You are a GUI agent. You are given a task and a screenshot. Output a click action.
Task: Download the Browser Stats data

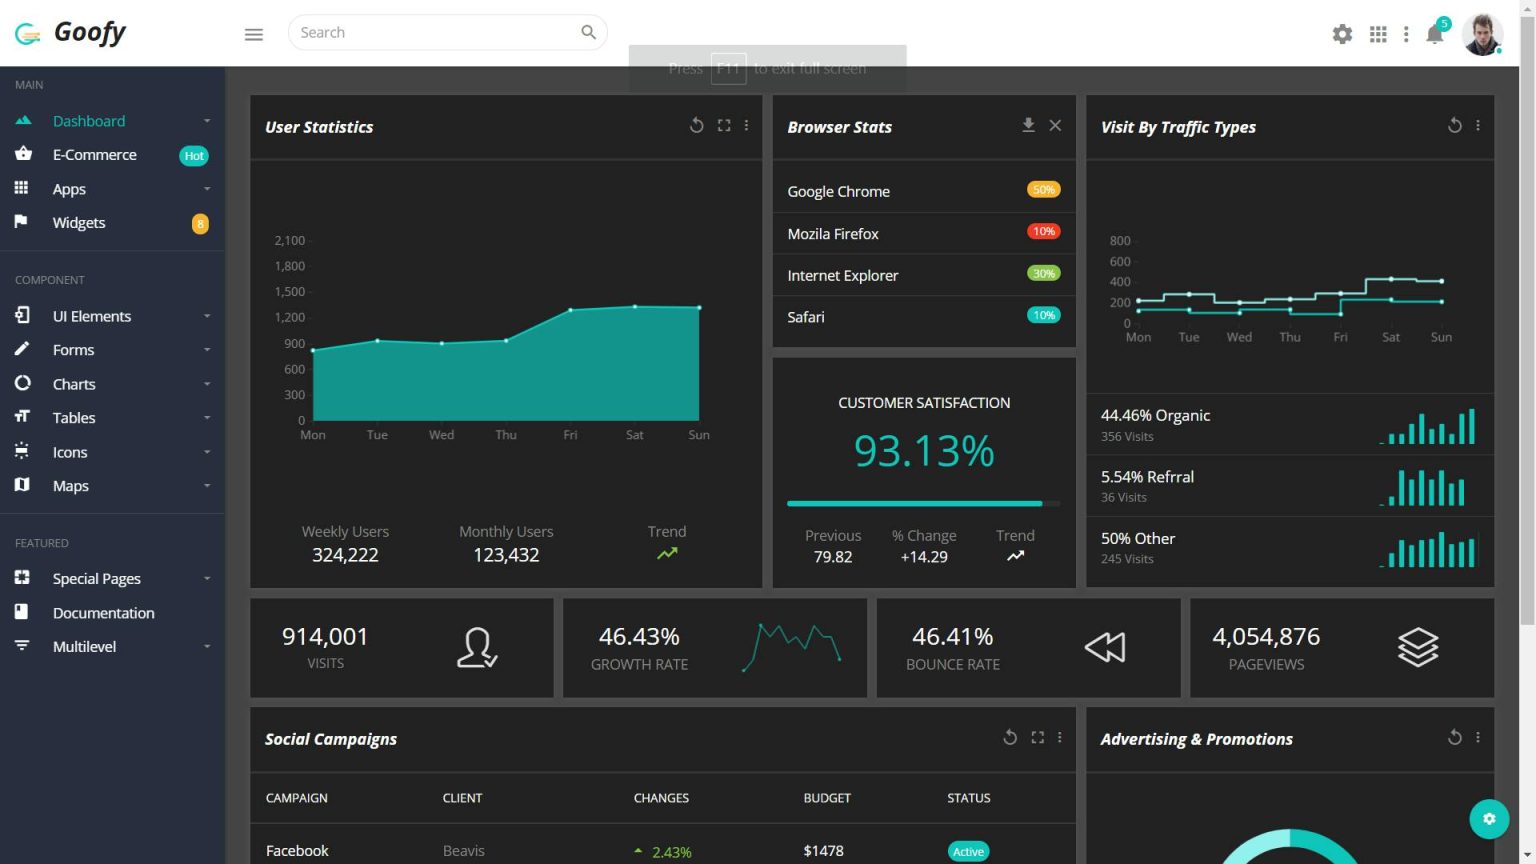coord(1028,125)
